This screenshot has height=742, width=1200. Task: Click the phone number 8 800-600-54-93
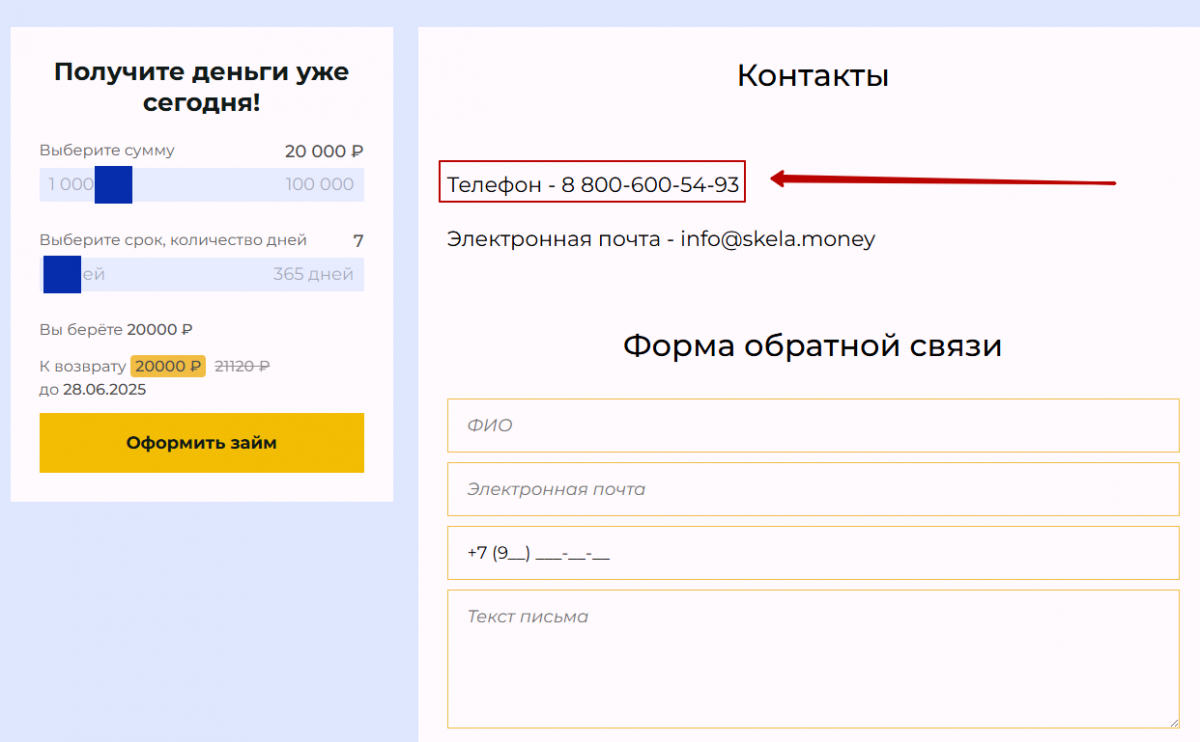tap(650, 184)
